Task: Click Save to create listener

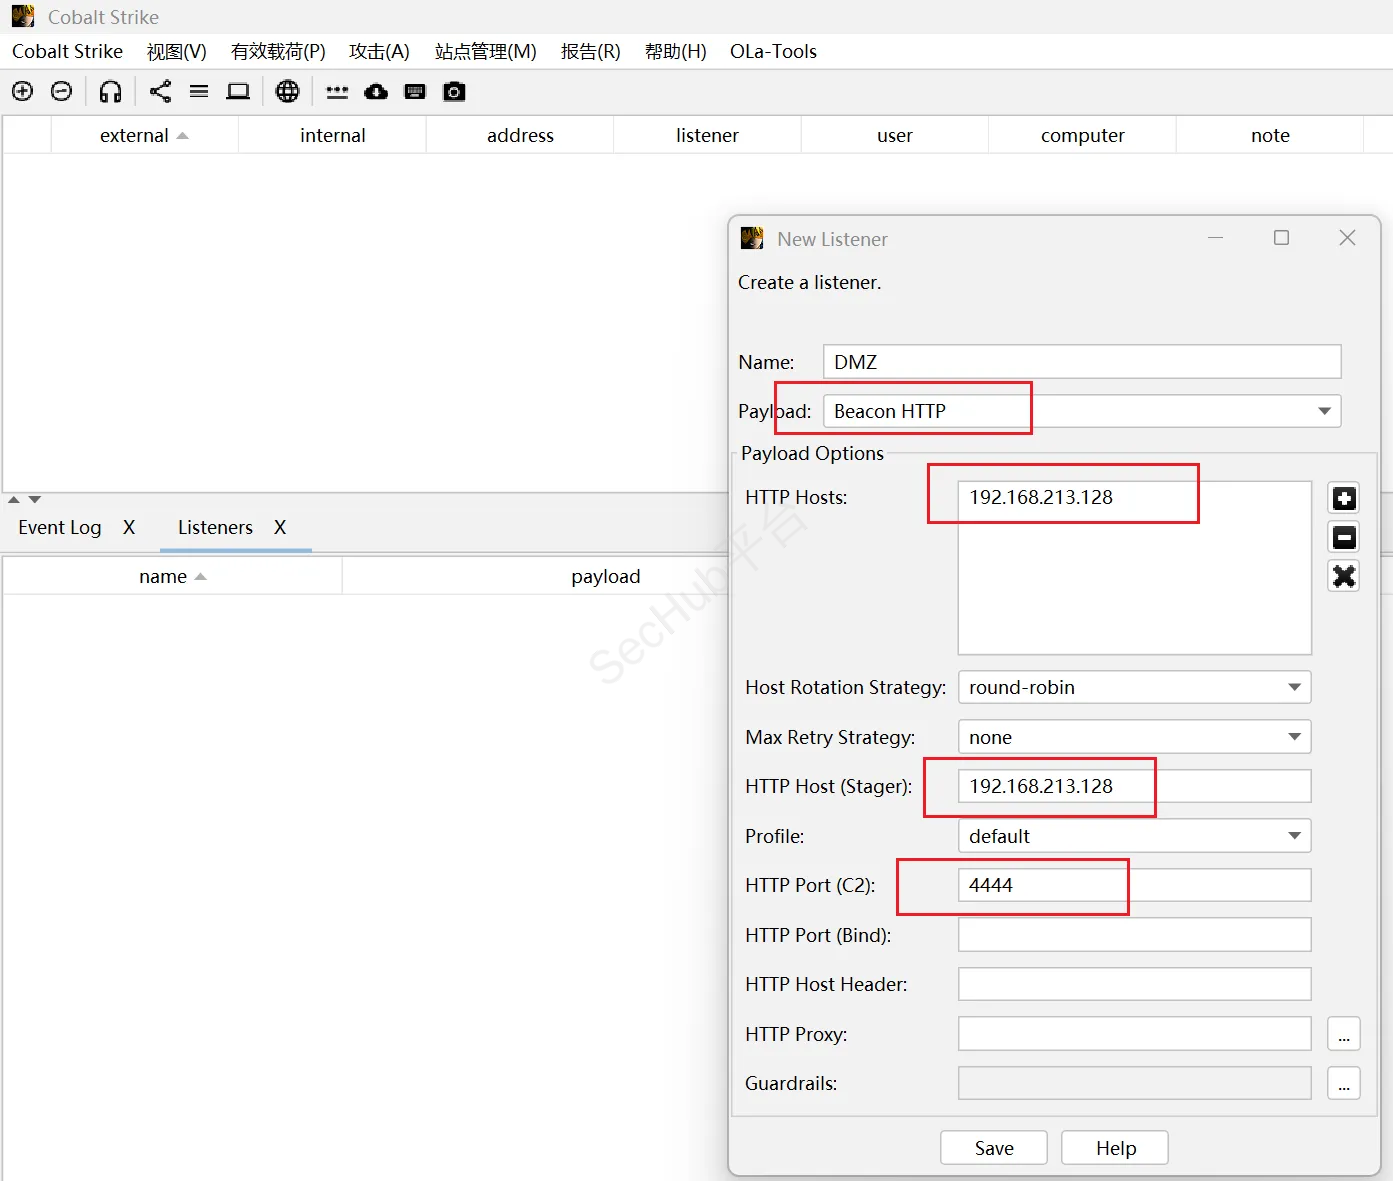Action: [x=994, y=1148]
